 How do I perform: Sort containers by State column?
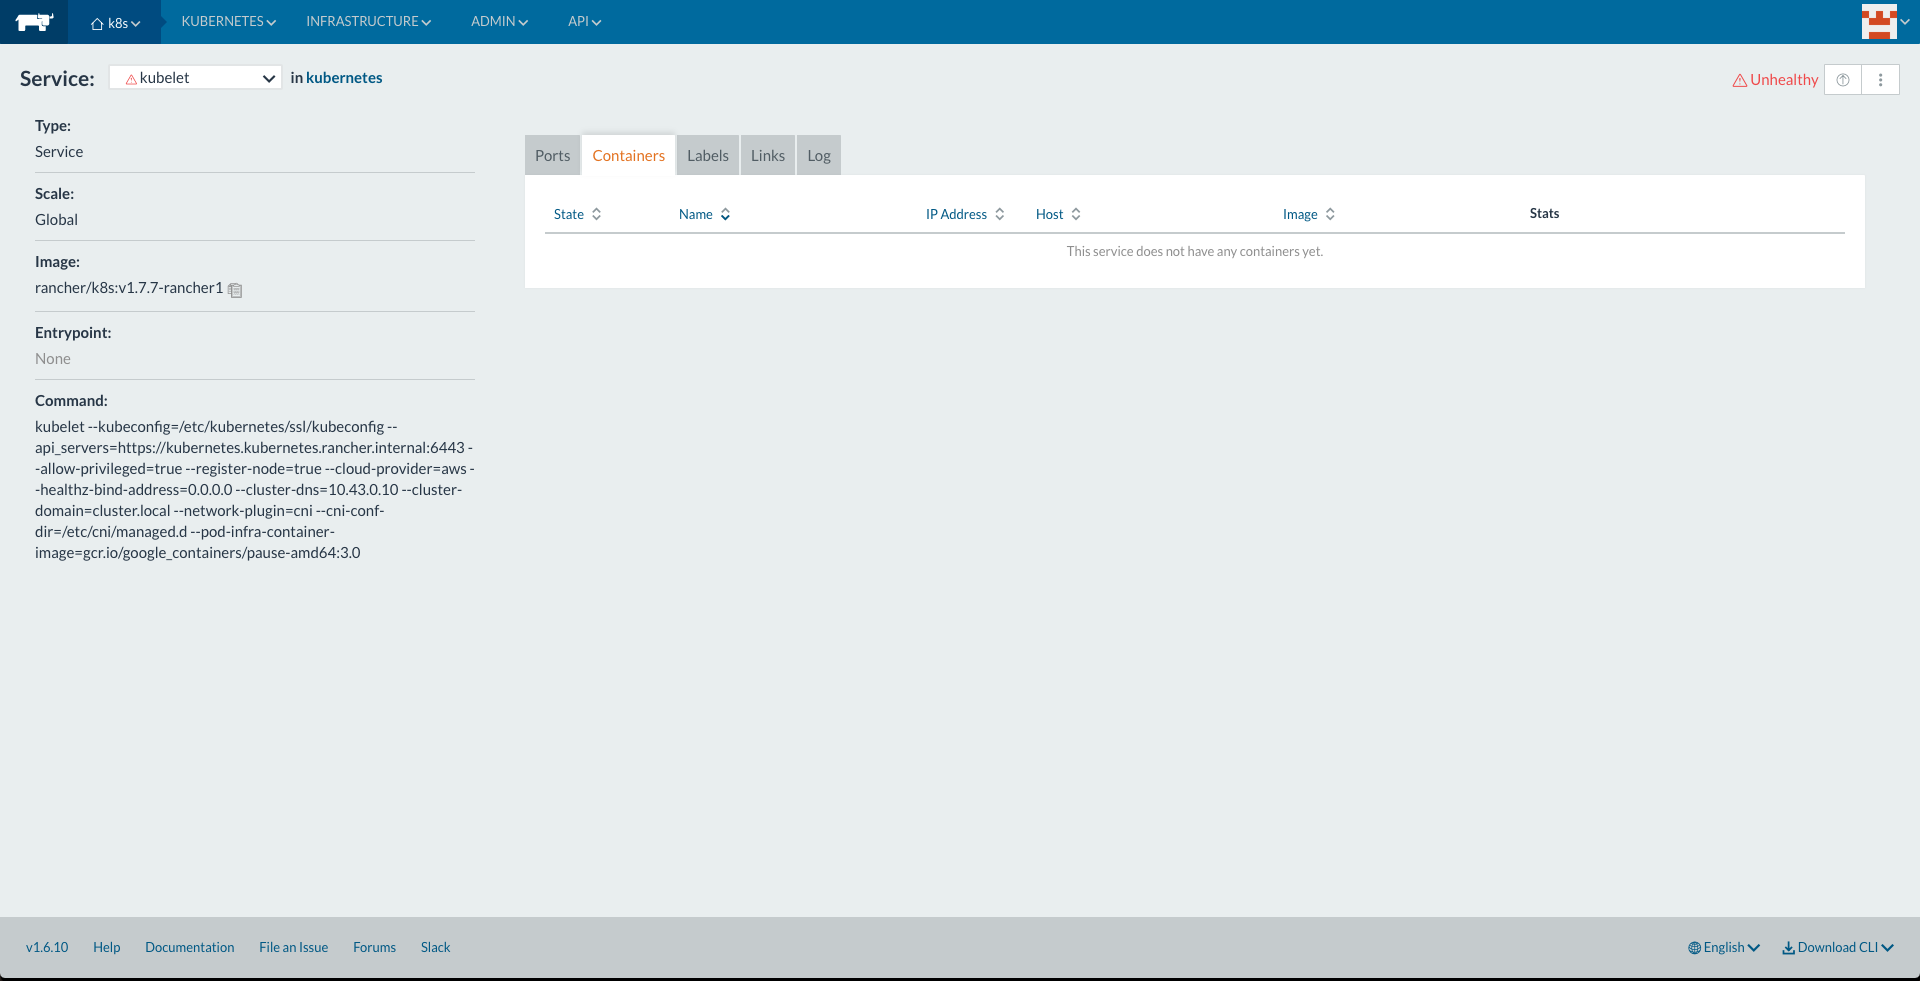click(x=577, y=214)
